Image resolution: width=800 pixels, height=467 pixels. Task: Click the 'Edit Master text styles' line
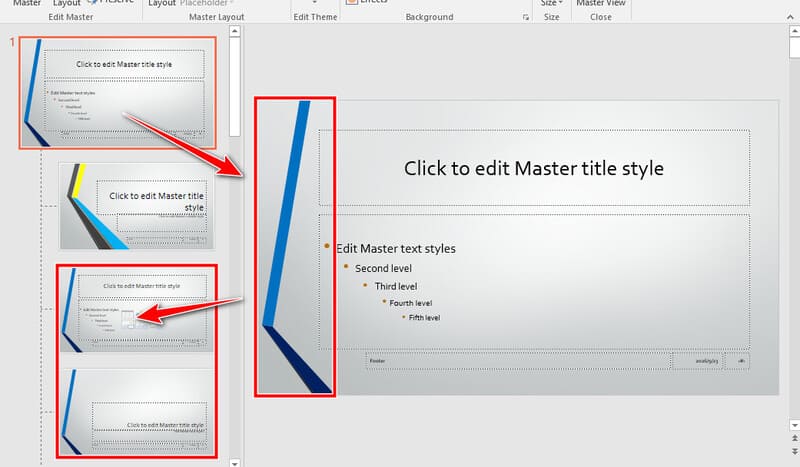396,249
